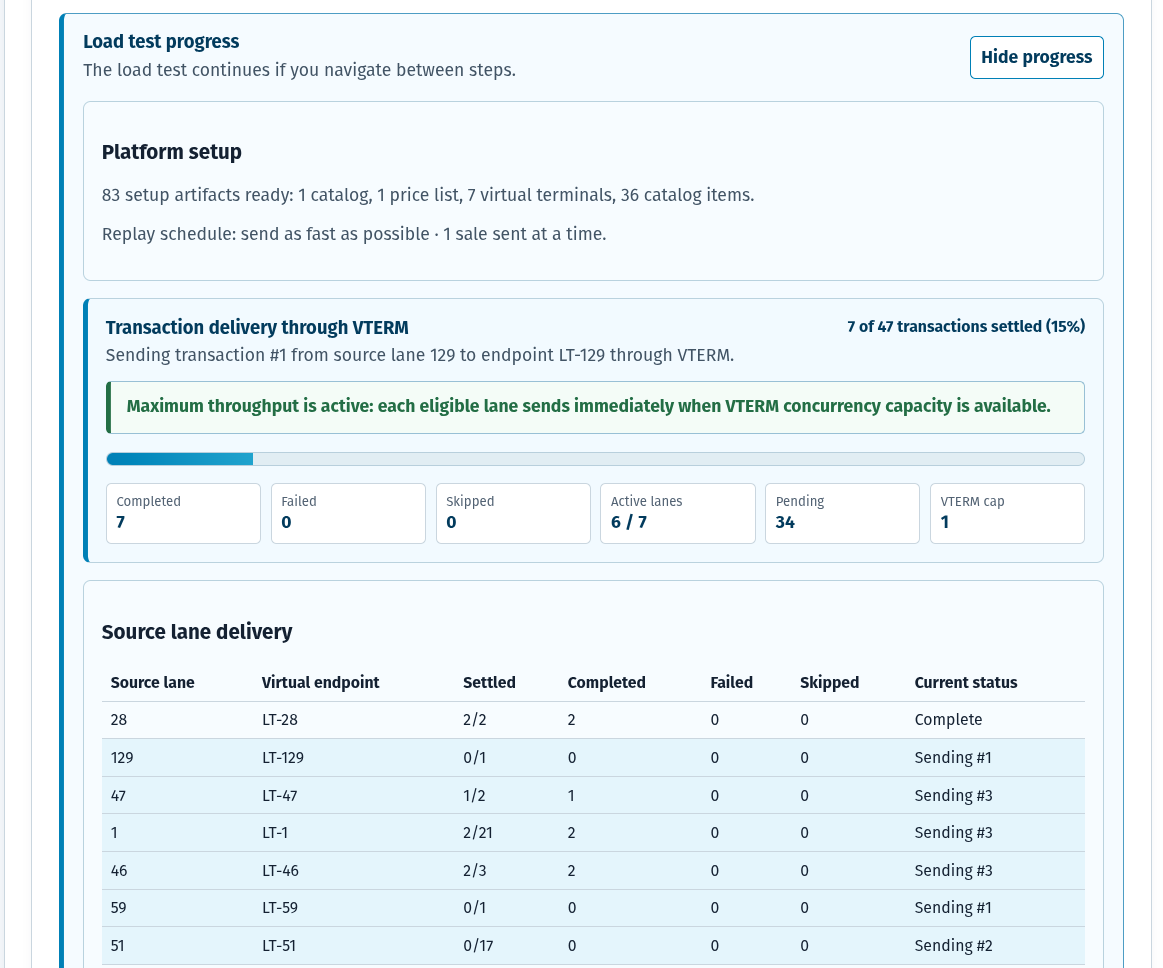Click the 2/21 settled cell
This screenshot has height=968, width=1163.
[x=478, y=833]
